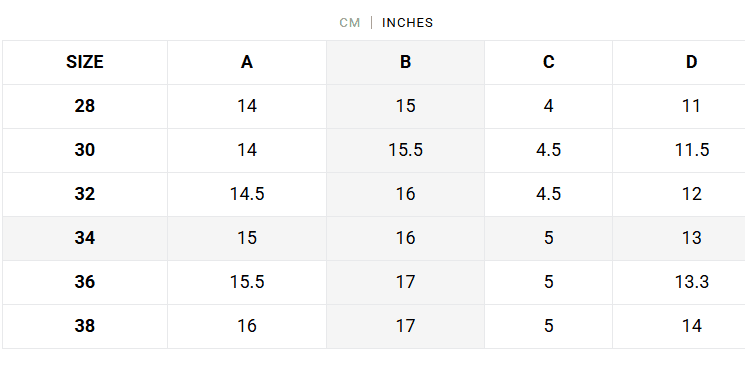Viewport: 745px width, 366px height.
Task: Select size 38 row label
Action: [85, 326]
